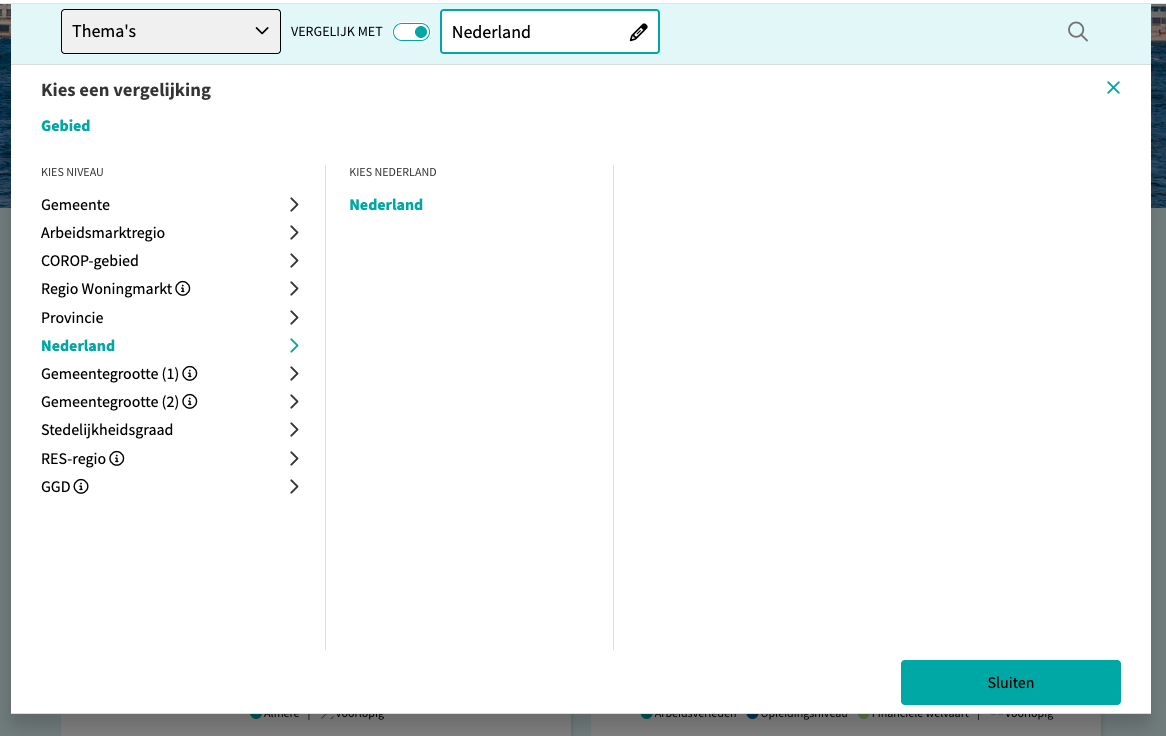Screen dimensions: 1166x736
Task: Select highlighted Nederland level item
Action: (x=78, y=346)
